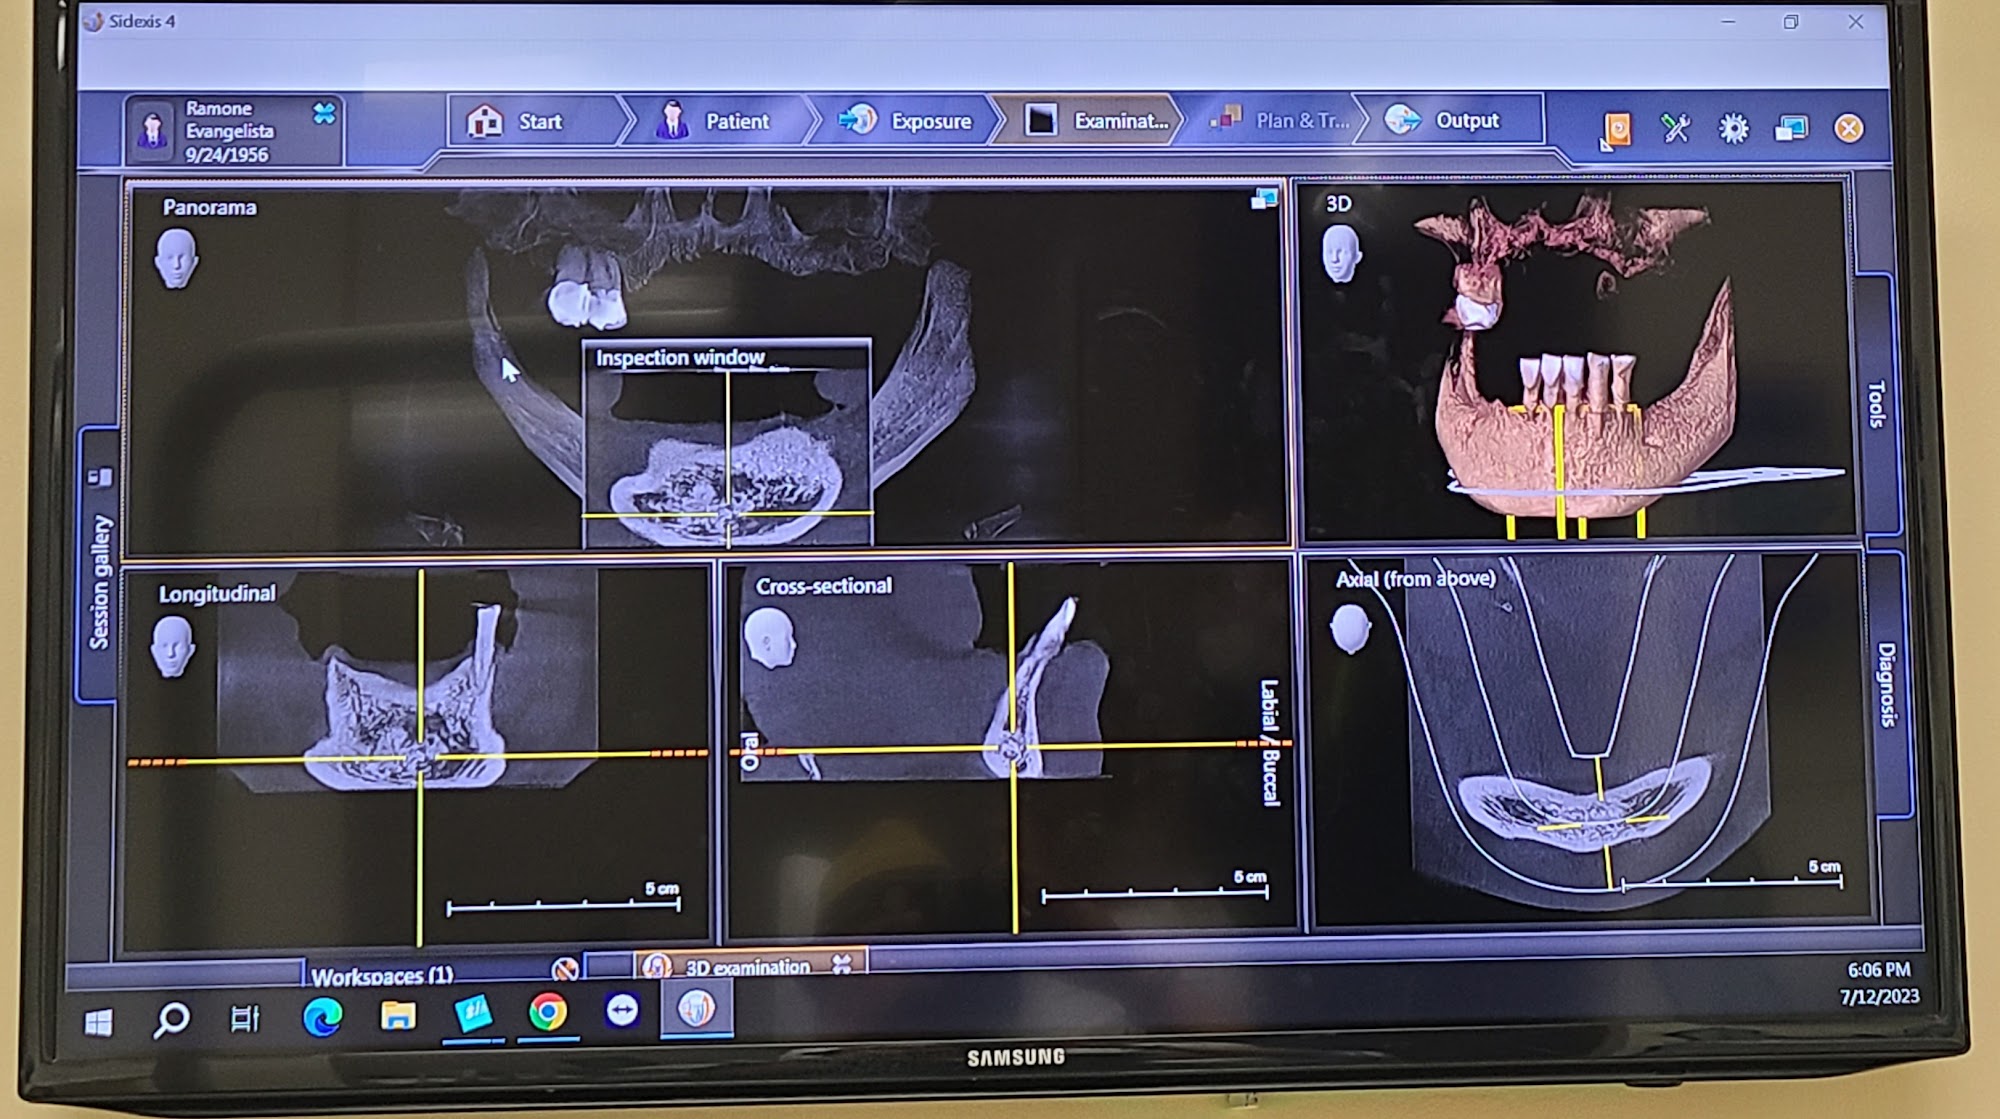Close patient Ramone Evangelista record
This screenshot has height=1119, width=2000.
pyautogui.click(x=324, y=113)
